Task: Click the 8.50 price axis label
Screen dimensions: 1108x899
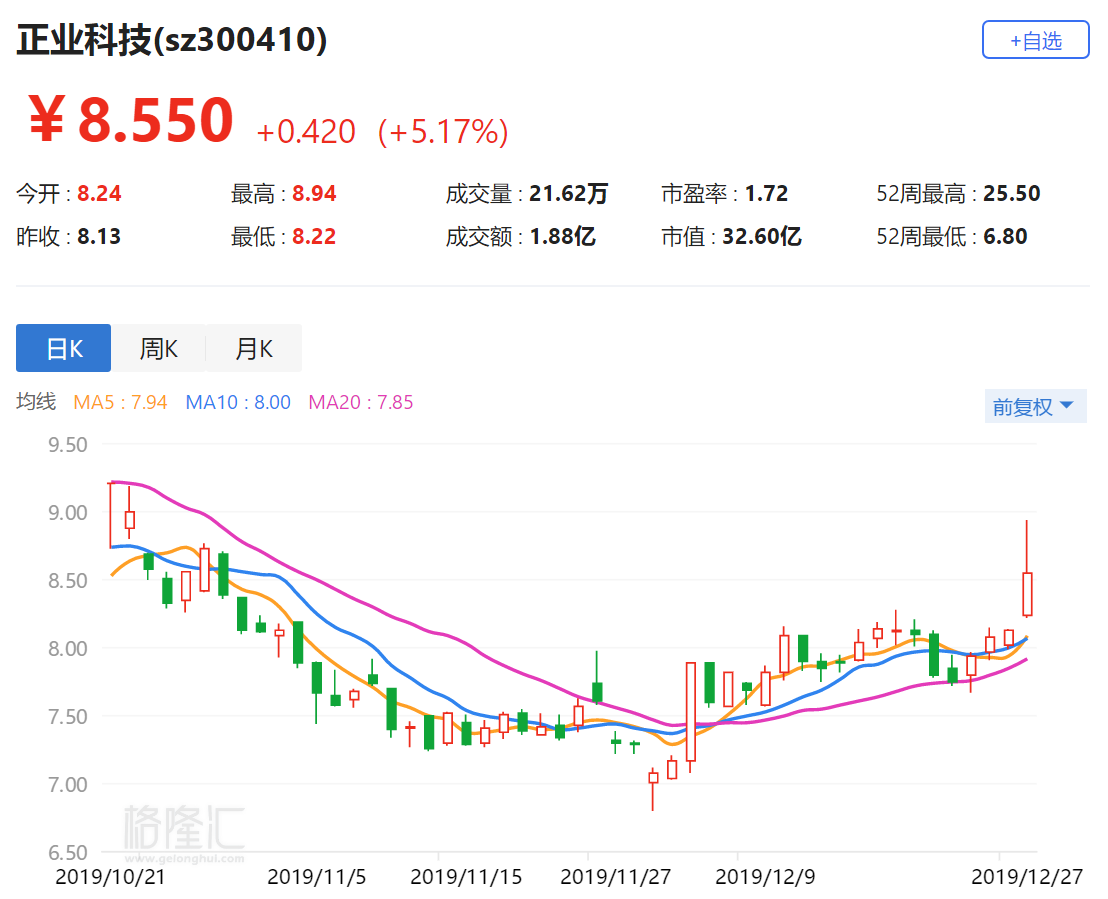Action: tap(68, 580)
